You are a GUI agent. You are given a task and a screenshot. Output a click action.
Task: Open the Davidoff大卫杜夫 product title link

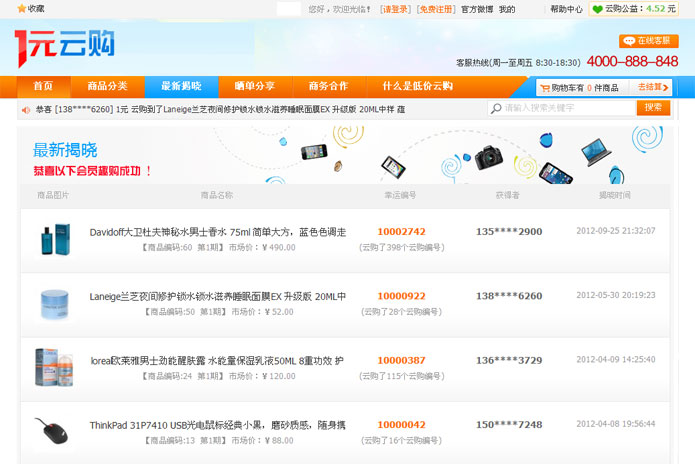pos(218,232)
